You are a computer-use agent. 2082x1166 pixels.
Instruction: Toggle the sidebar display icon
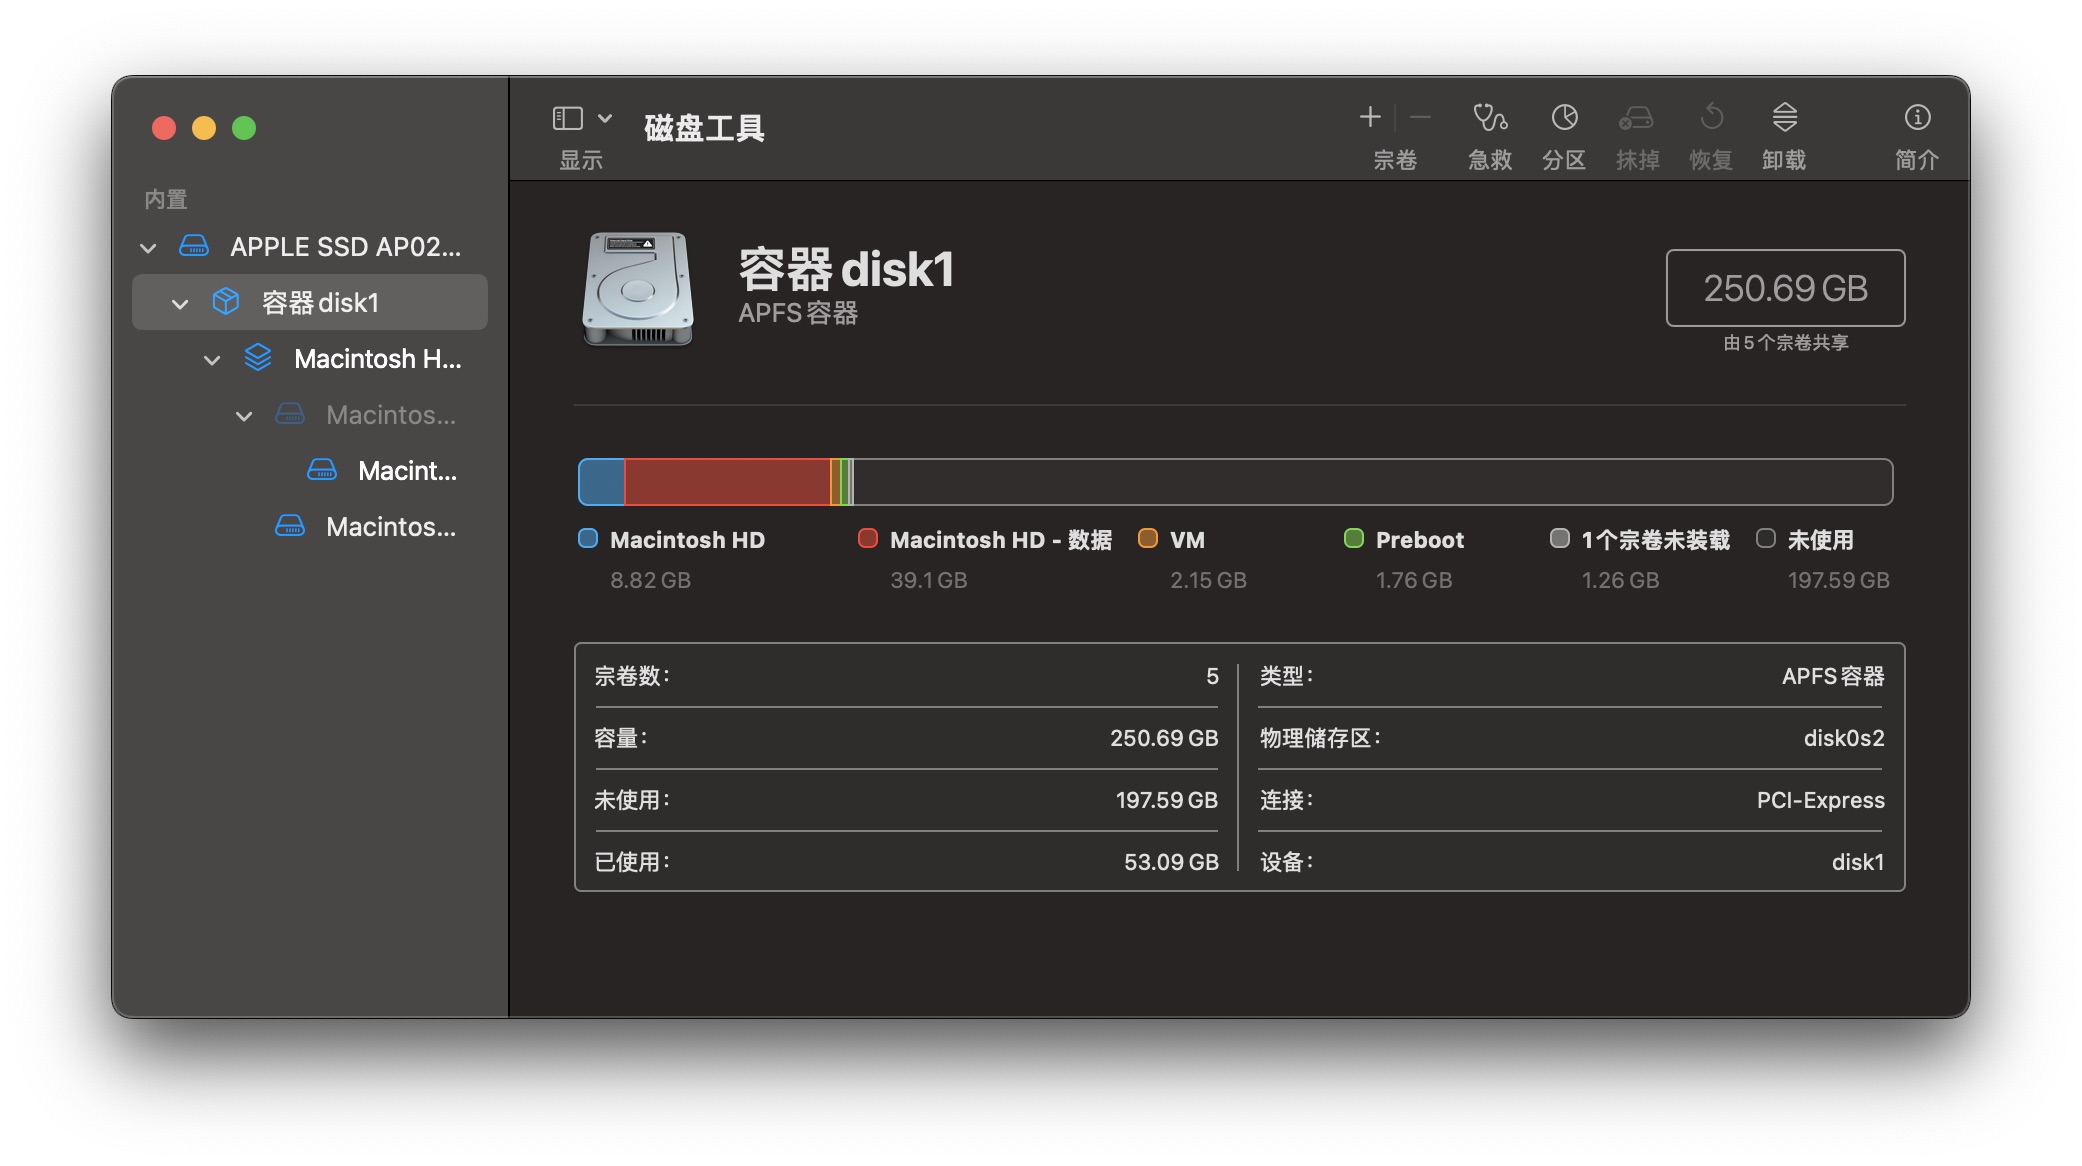567,118
